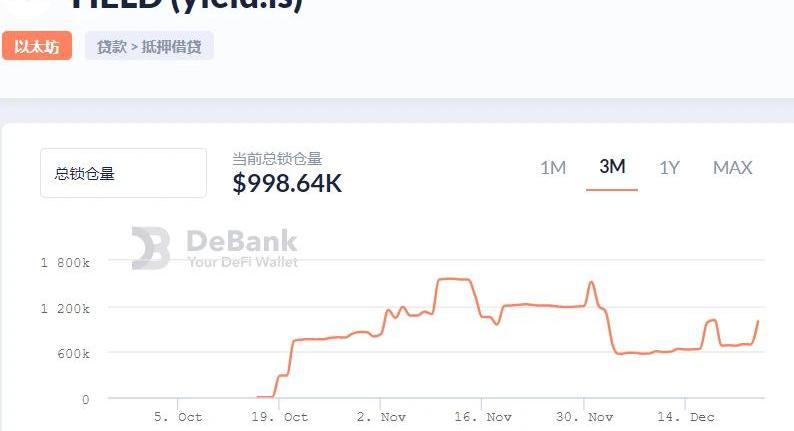Click the 16. Nov date marker
Viewport: 794px width, 431px height.
point(483,417)
